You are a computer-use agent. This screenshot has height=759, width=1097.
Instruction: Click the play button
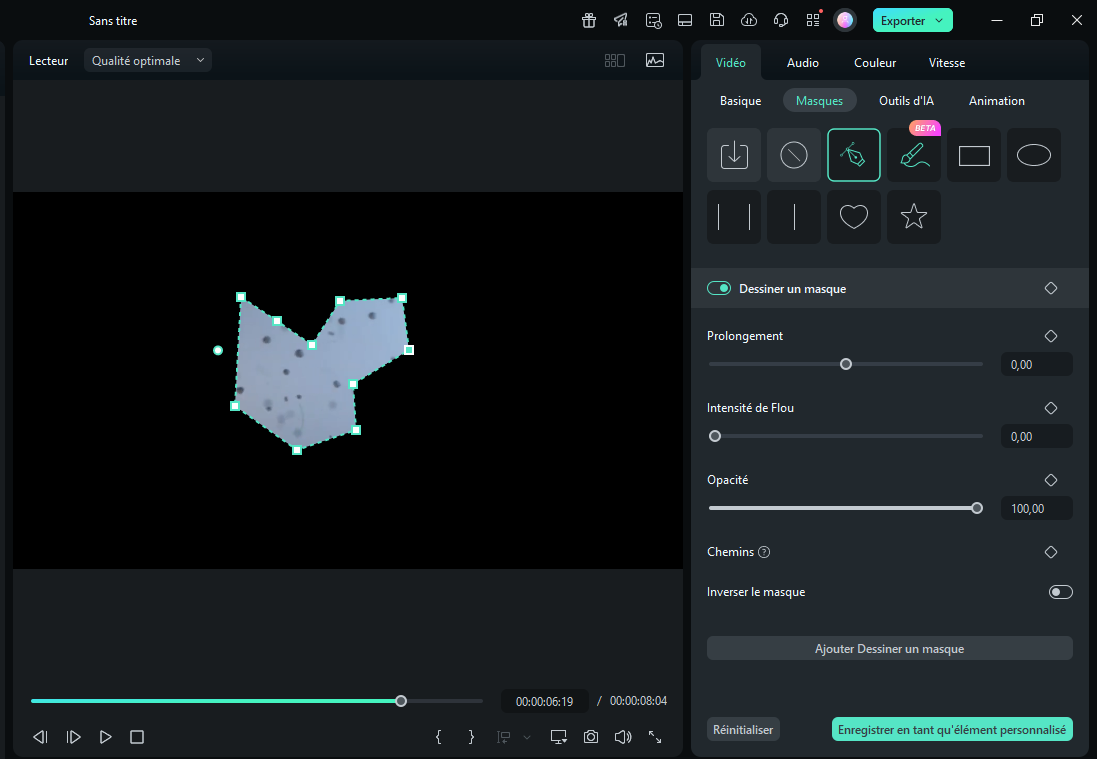pyautogui.click(x=106, y=737)
